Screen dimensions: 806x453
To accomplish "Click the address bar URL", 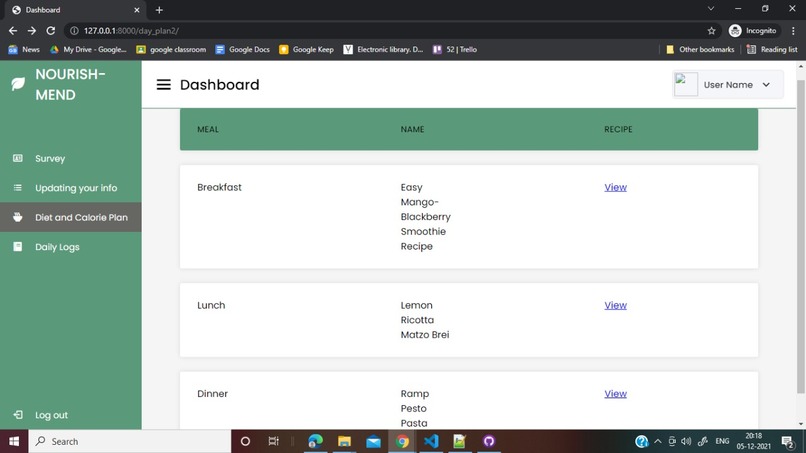I will tap(132, 31).
